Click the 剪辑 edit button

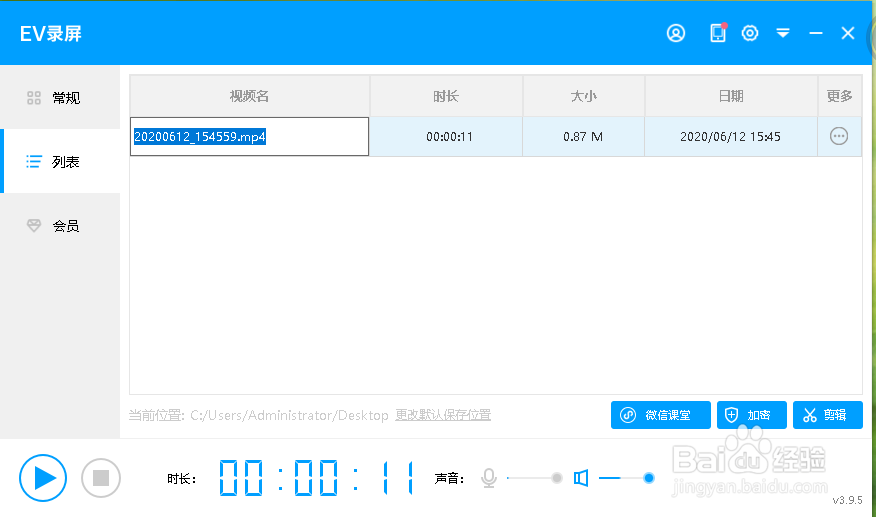click(x=827, y=415)
